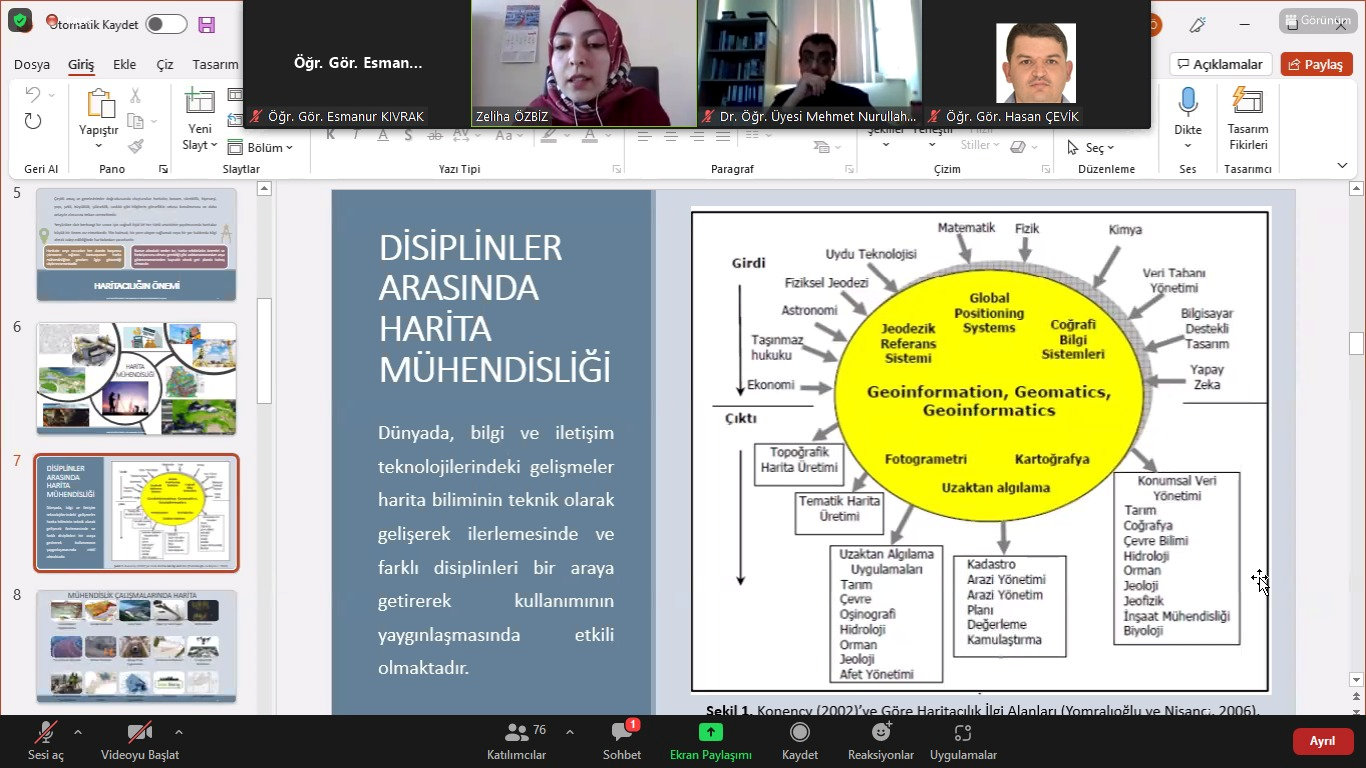This screenshot has height=768, width=1366.
Task: Toggle the Otomatik Kaydet autosave switch
Action: pyautogui.click(x=166, y=24)
